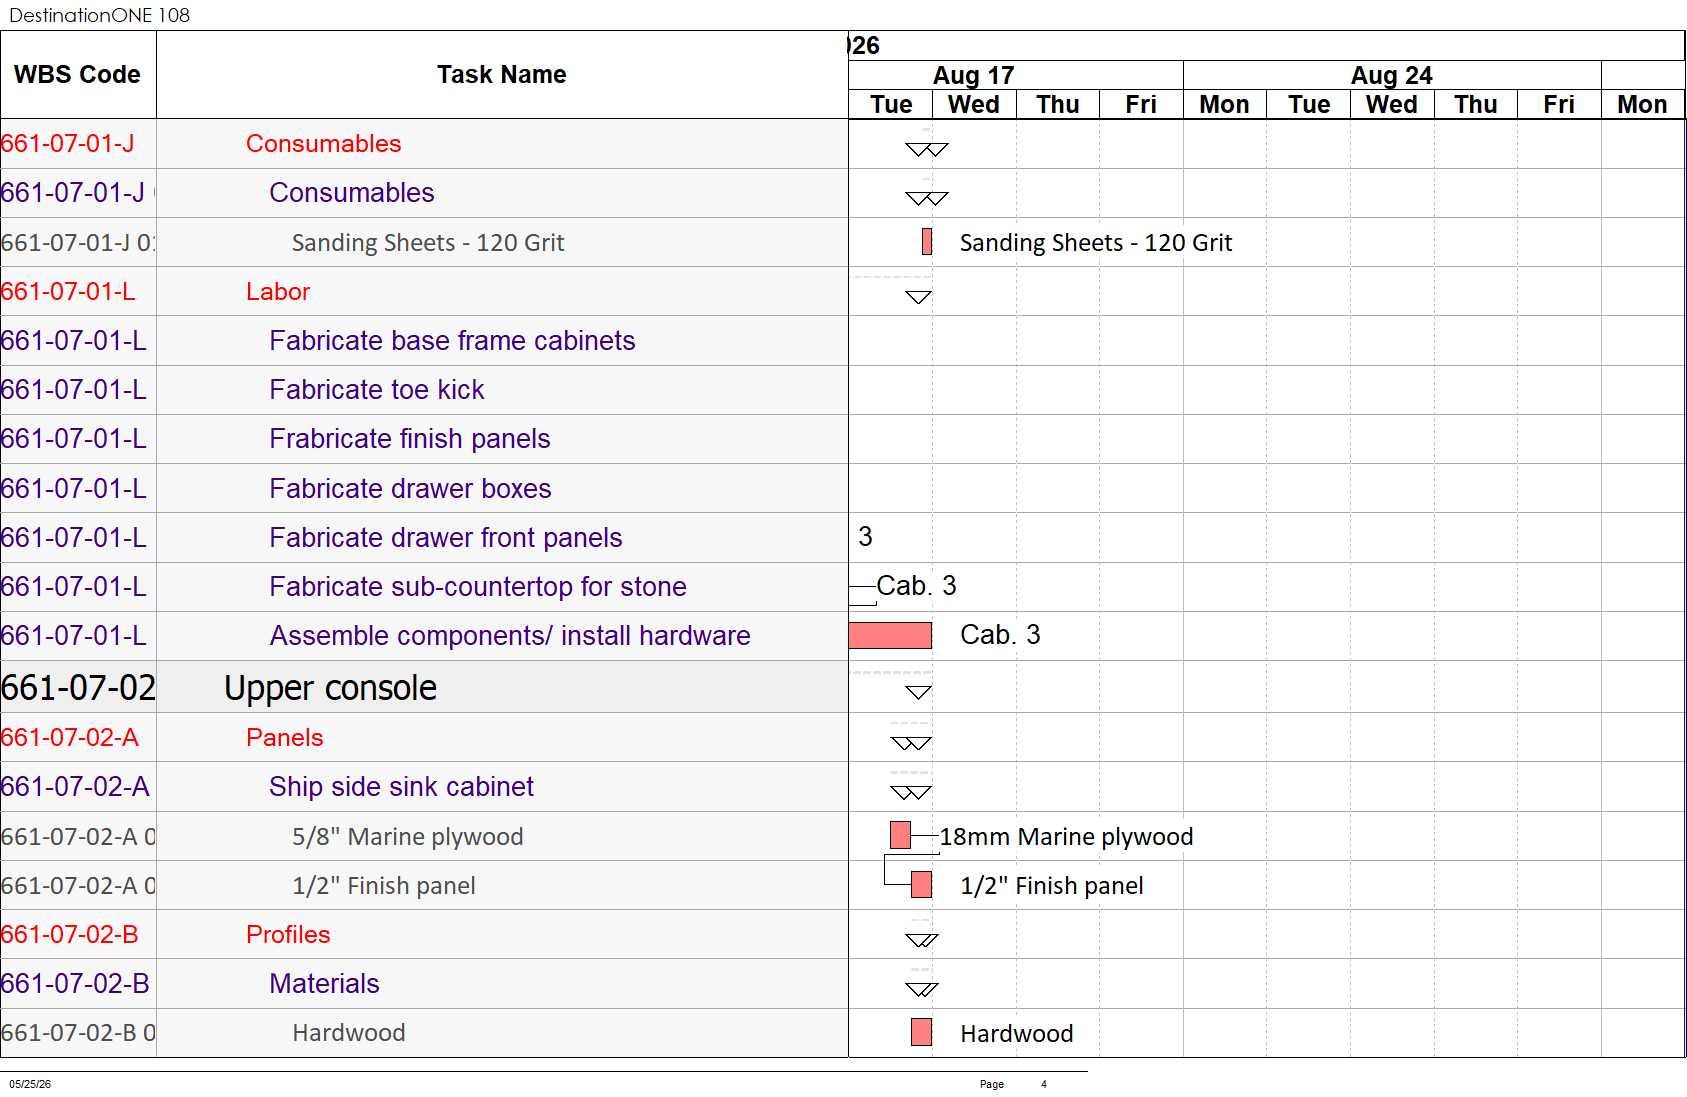Screen dimensions: 1687x1097
Task: Click the Profiles summary marker
Action: point(921,940)
